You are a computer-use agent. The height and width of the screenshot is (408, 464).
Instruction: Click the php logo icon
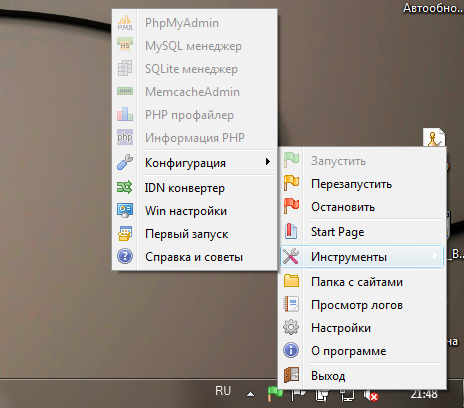point(125,137)
